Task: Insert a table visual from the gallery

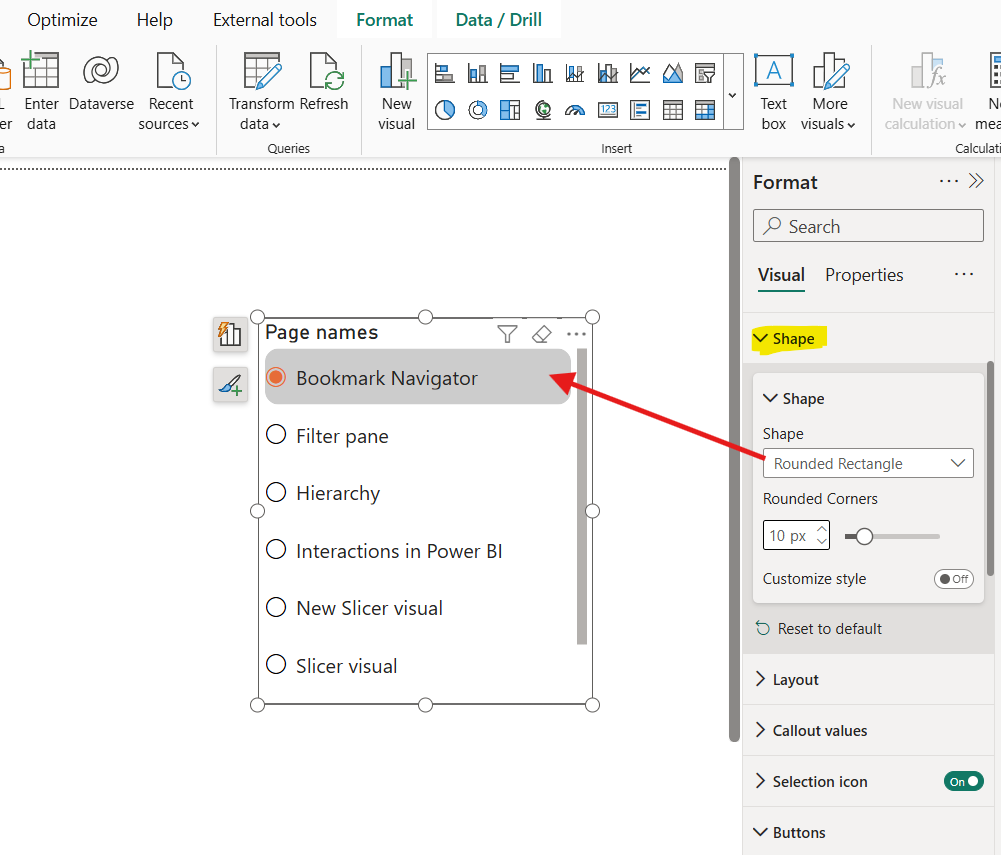Action: pos(673,110)
